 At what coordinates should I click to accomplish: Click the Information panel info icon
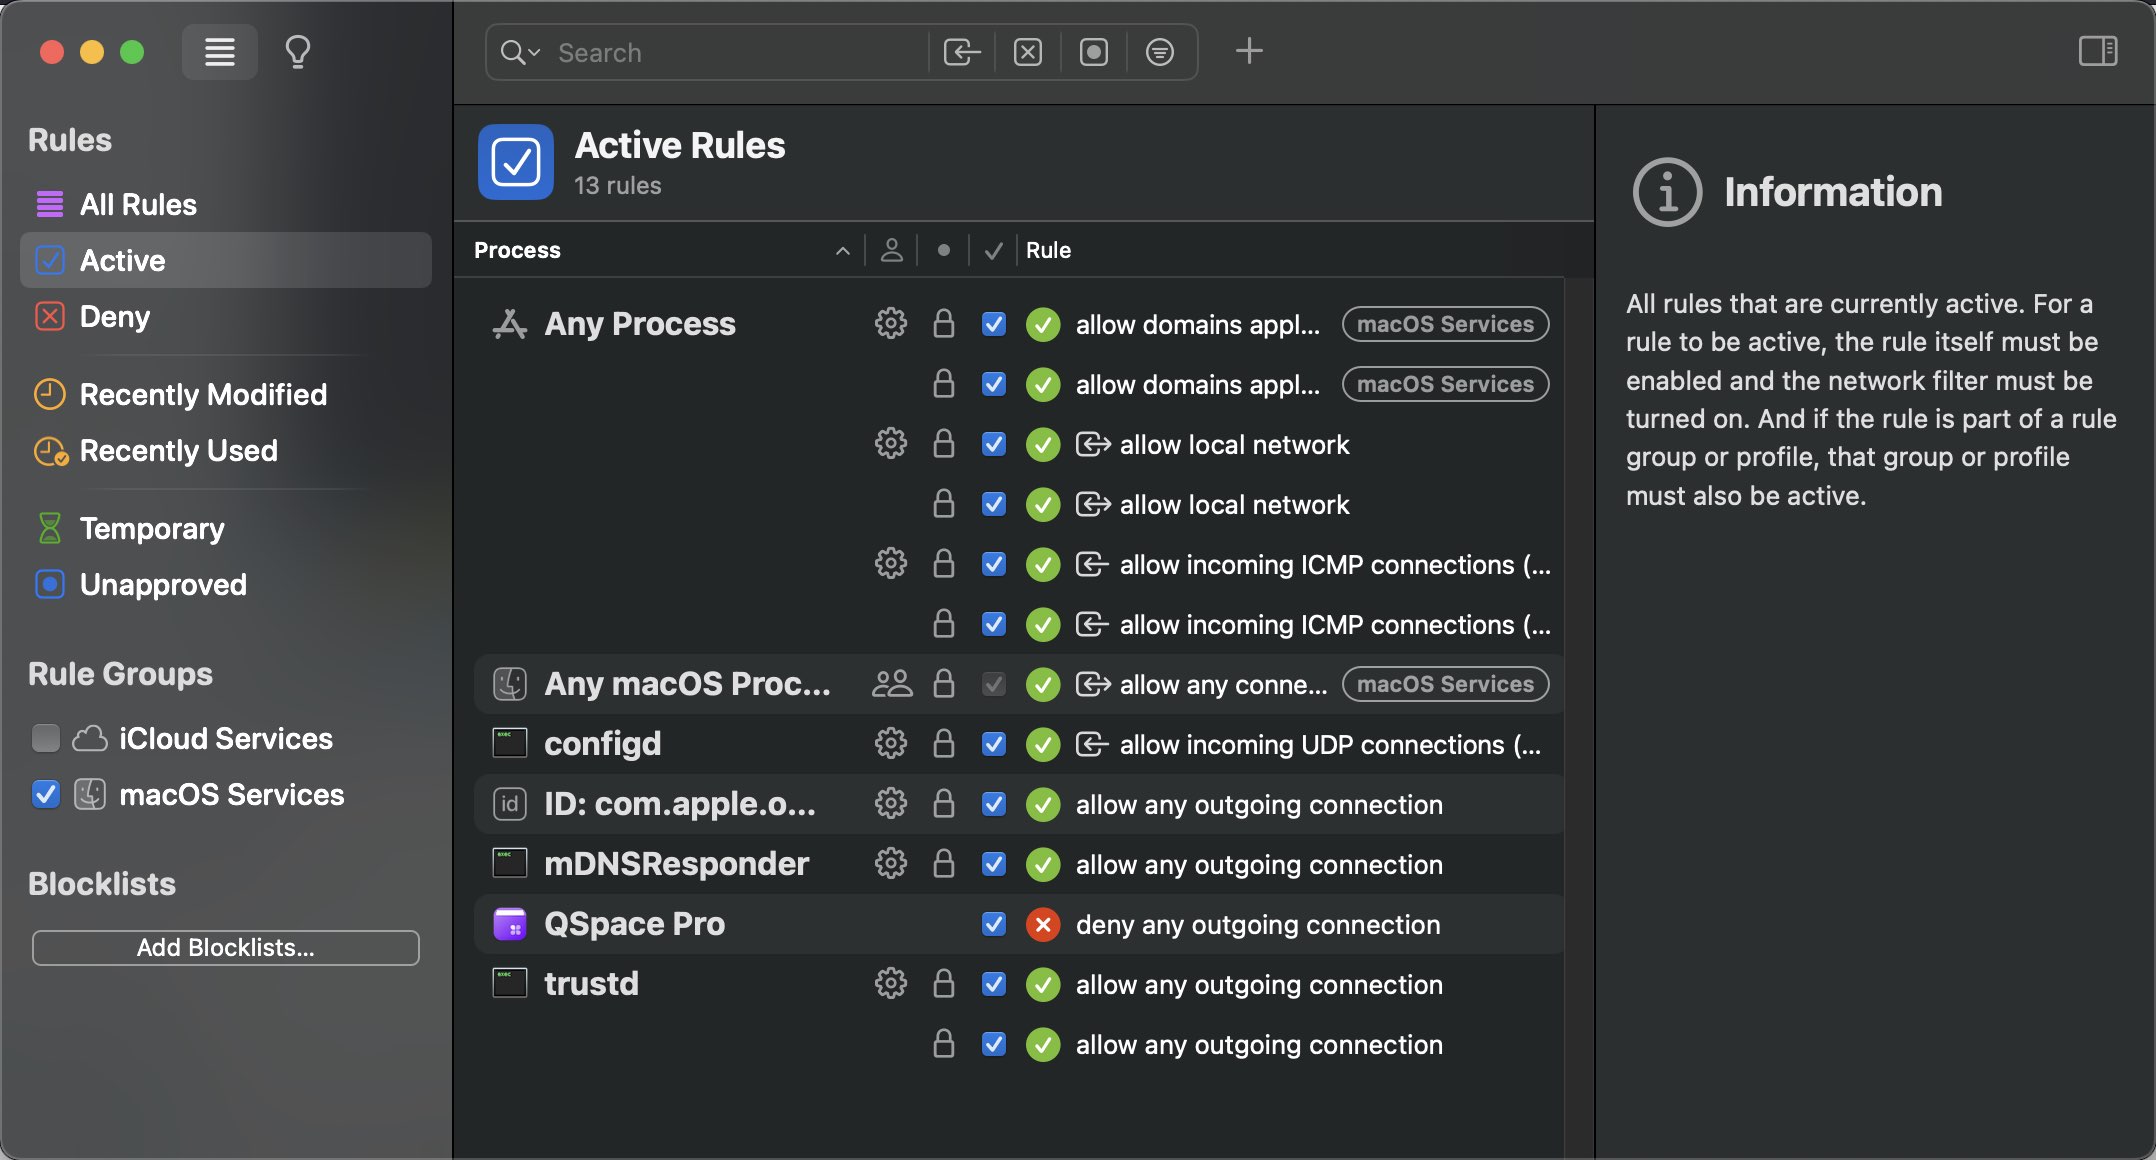click(x=1667, y=192)
